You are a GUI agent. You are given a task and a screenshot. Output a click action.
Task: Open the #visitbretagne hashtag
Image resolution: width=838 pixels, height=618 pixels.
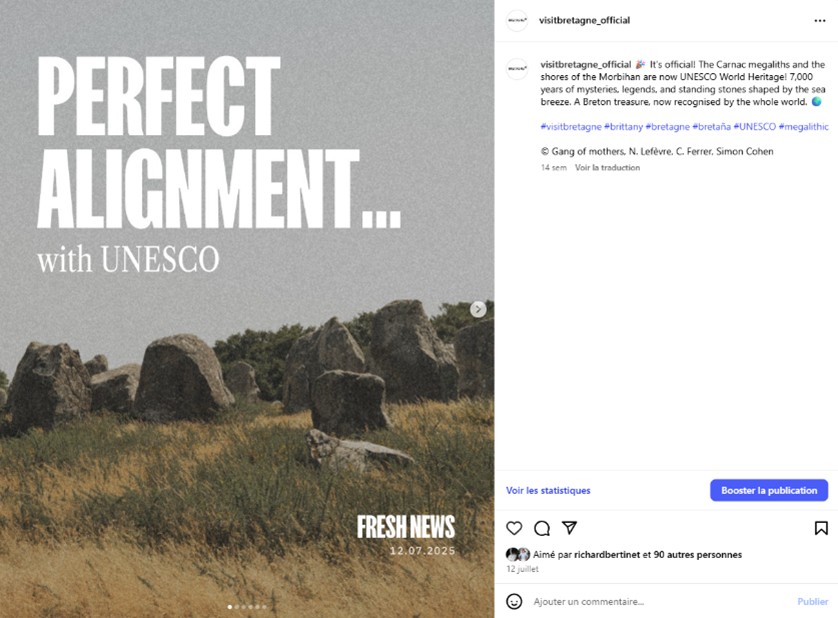pyautogui.click(x=571, y=127)
